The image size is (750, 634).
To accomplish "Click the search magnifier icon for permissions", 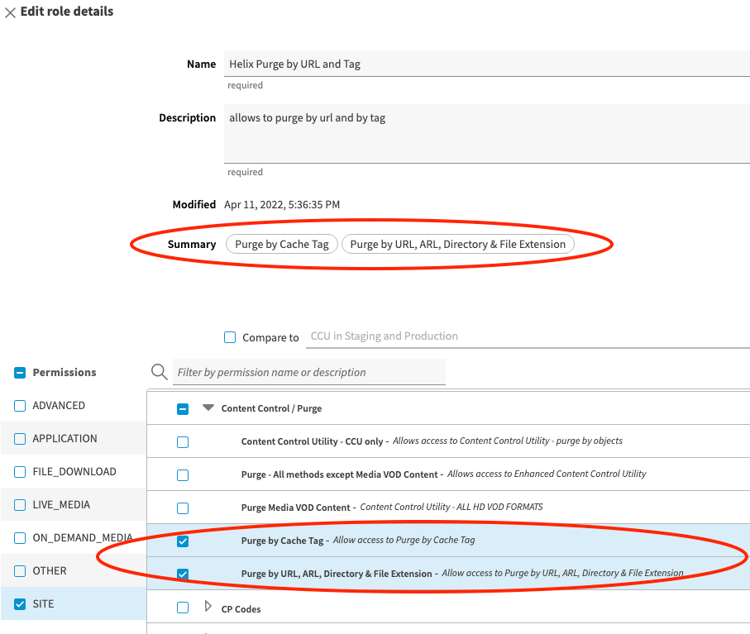I will pyautogui.click(x=159, y=372).
